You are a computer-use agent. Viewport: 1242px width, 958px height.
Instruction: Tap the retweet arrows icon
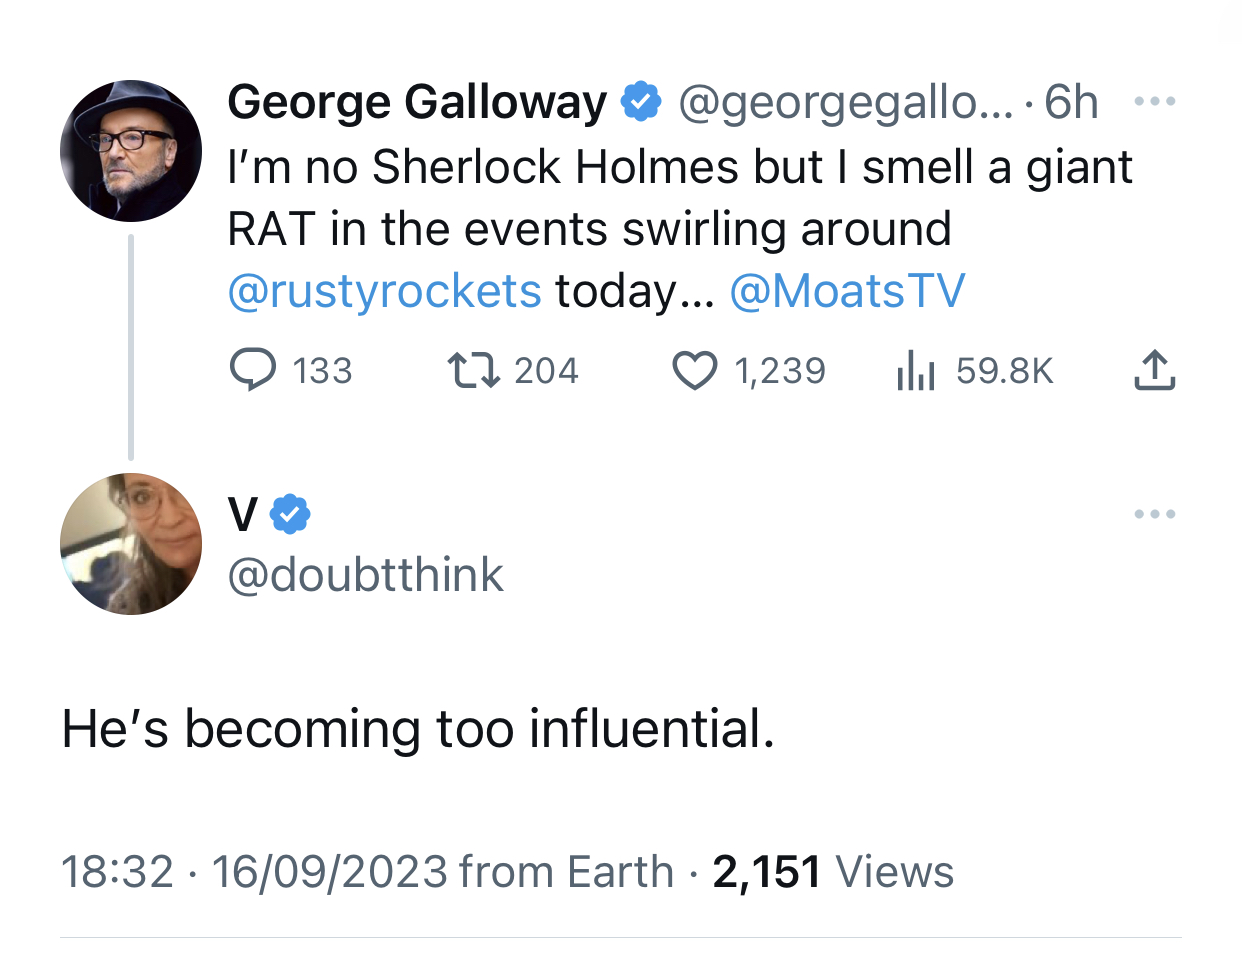click(x=473, y=370)
